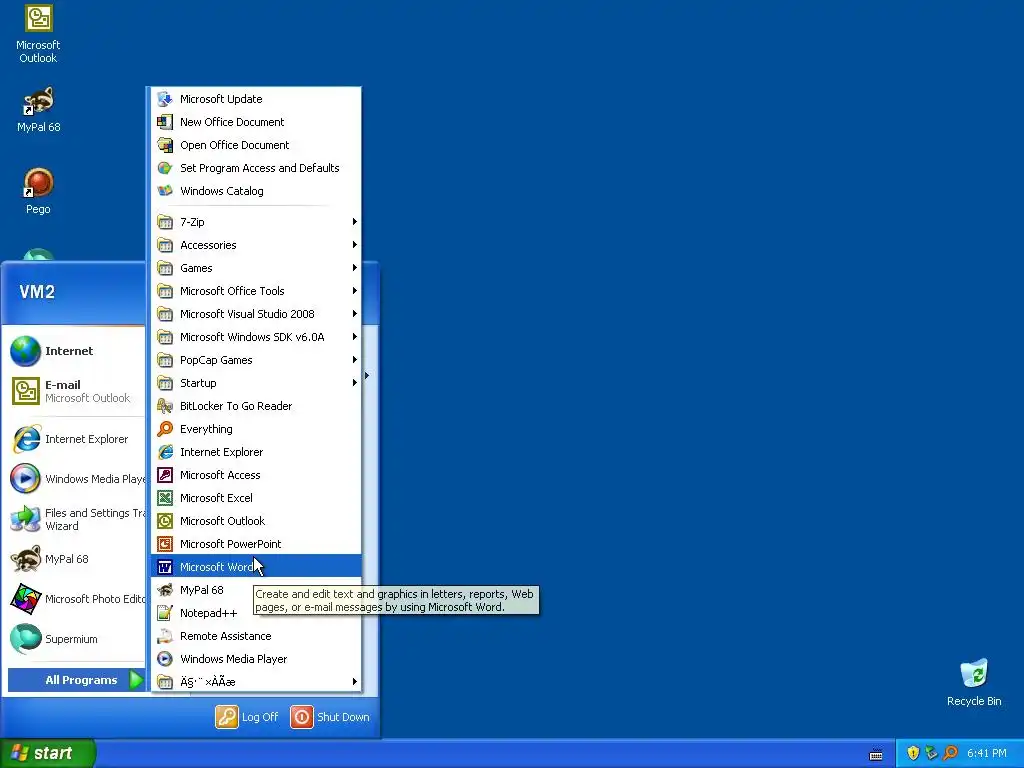Click Internet Explorer icon in programs list
1024x768 pixels.
(165, 452)
